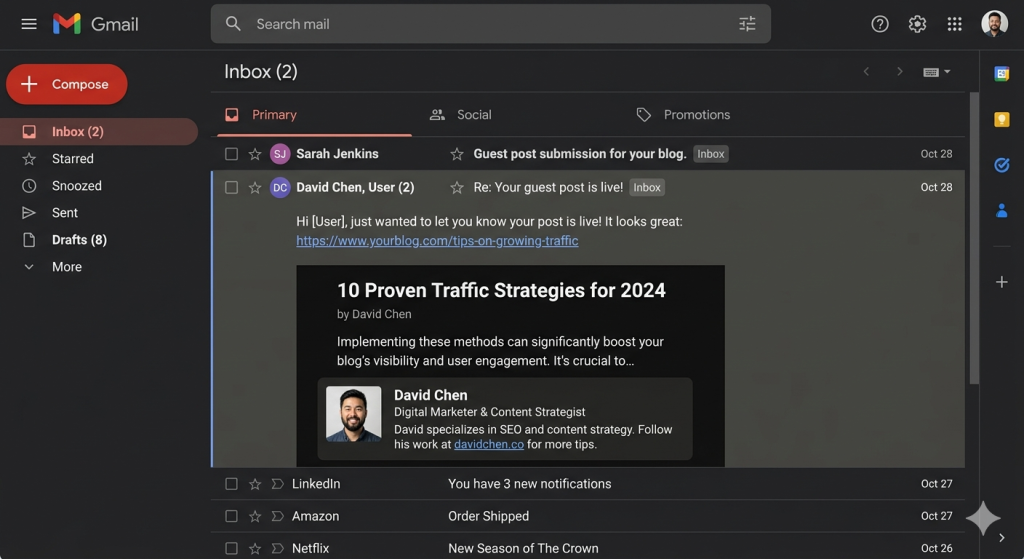Tick the checkbox for LinkedIn email
1024x559 pixels.
232,484
